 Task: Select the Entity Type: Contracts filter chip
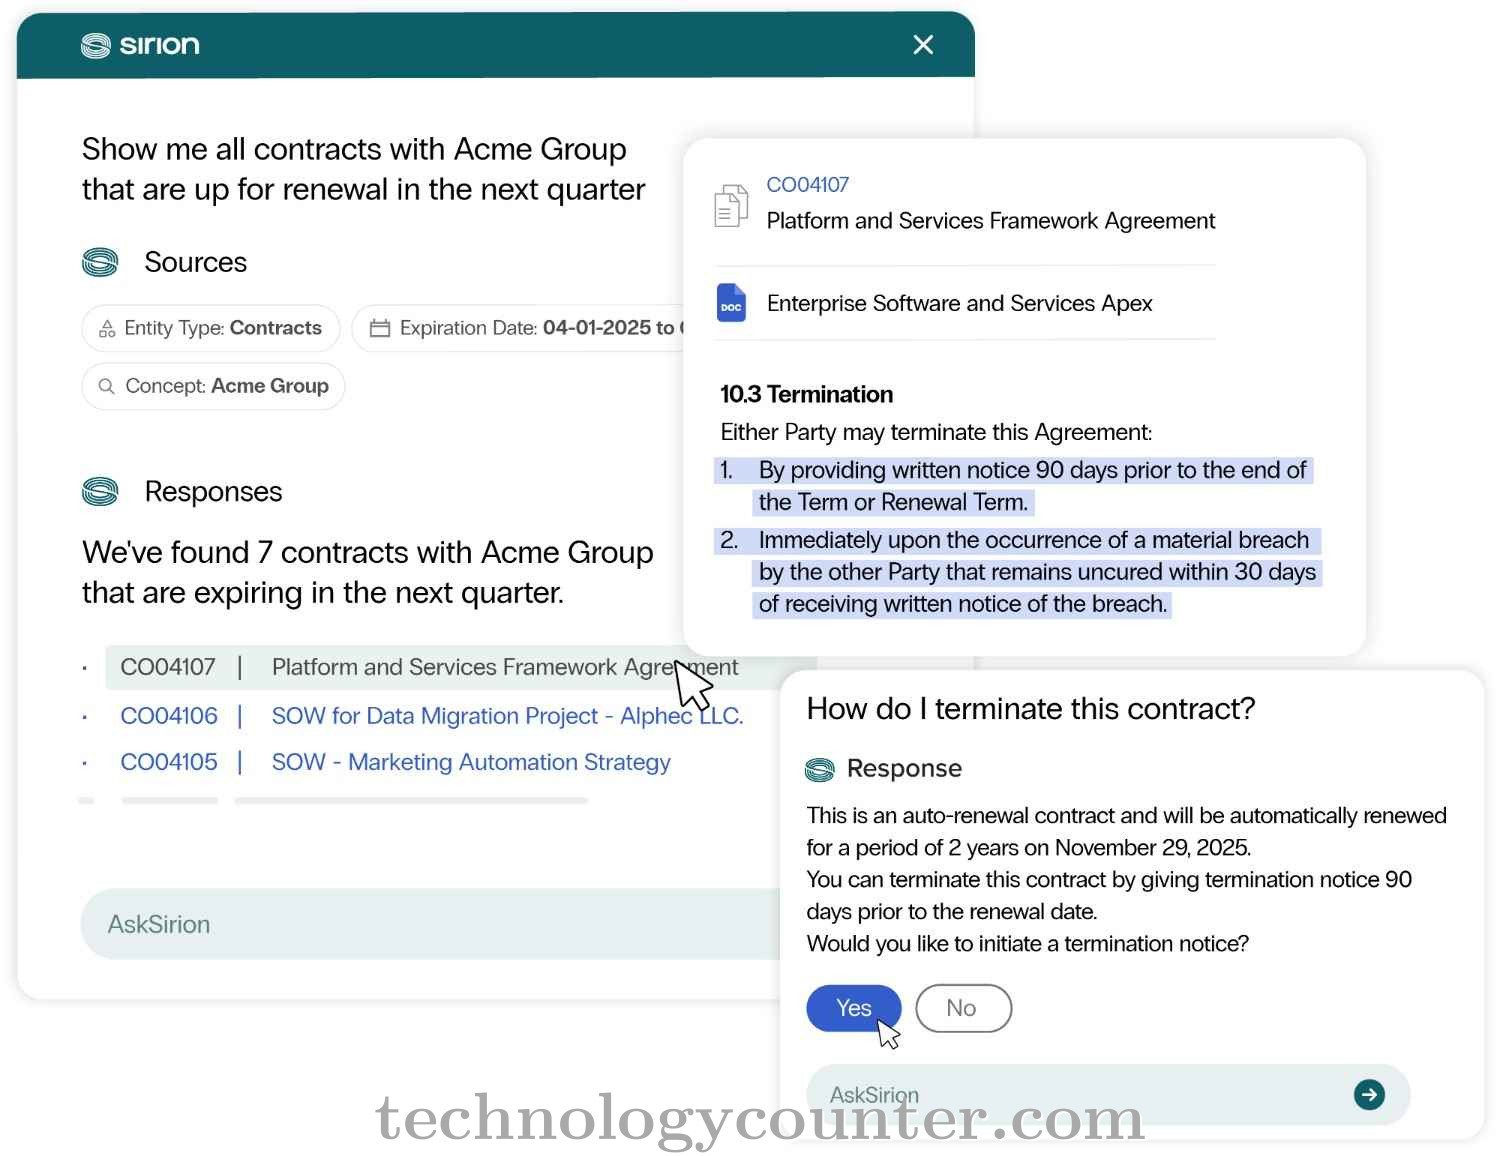coord(211,328)
